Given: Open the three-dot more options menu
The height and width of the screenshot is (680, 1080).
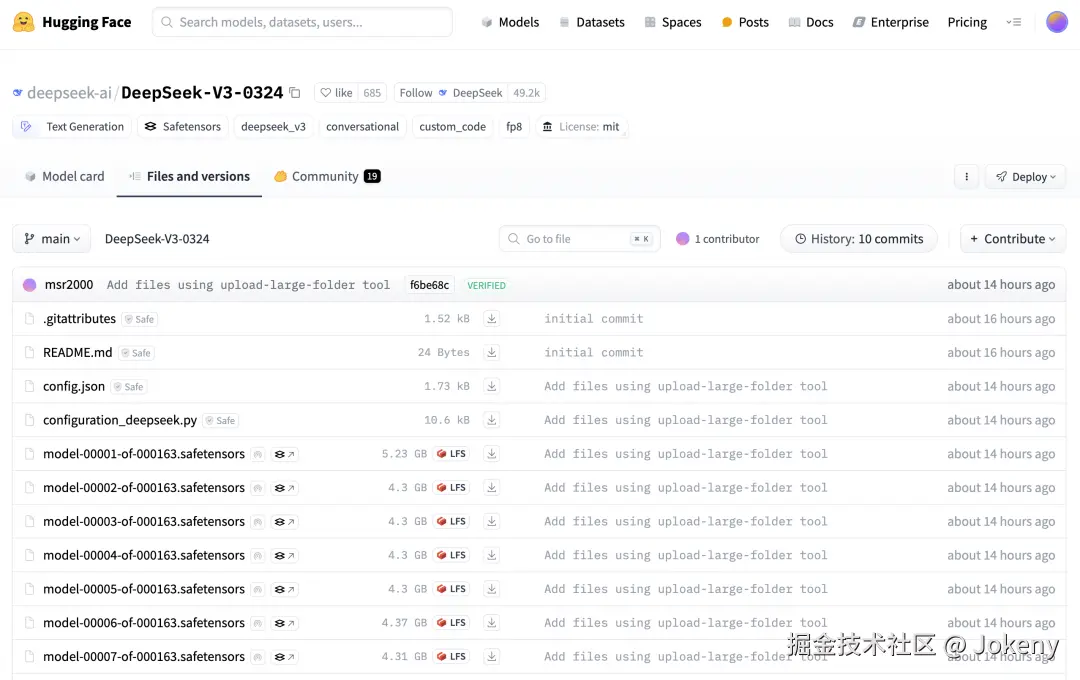Looking at the screenshot, I should pyautogui.click(x=966, y=177).
